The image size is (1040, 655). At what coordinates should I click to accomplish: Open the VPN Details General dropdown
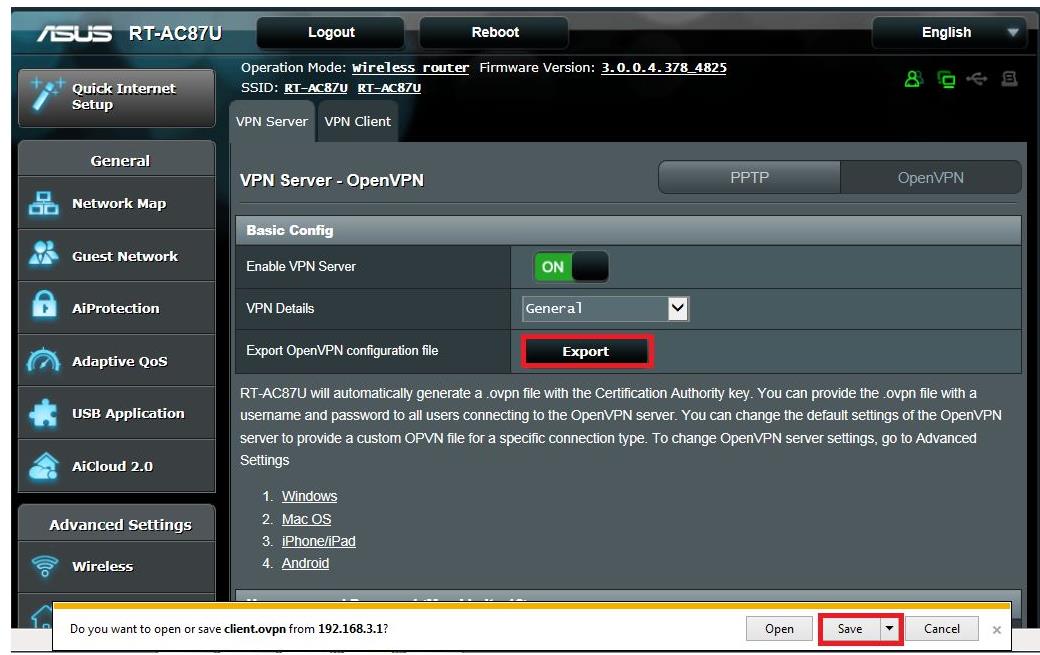tap(606, 308)
